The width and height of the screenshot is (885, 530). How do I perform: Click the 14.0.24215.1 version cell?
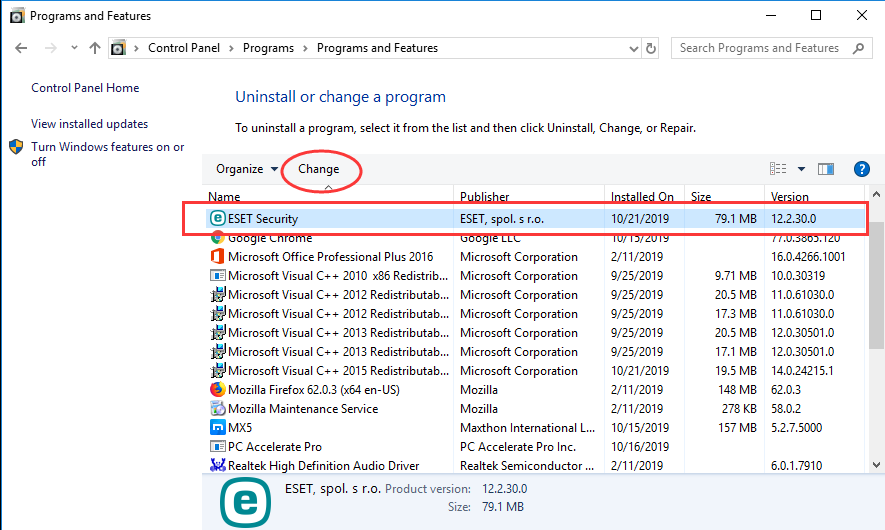coord(802,371)
